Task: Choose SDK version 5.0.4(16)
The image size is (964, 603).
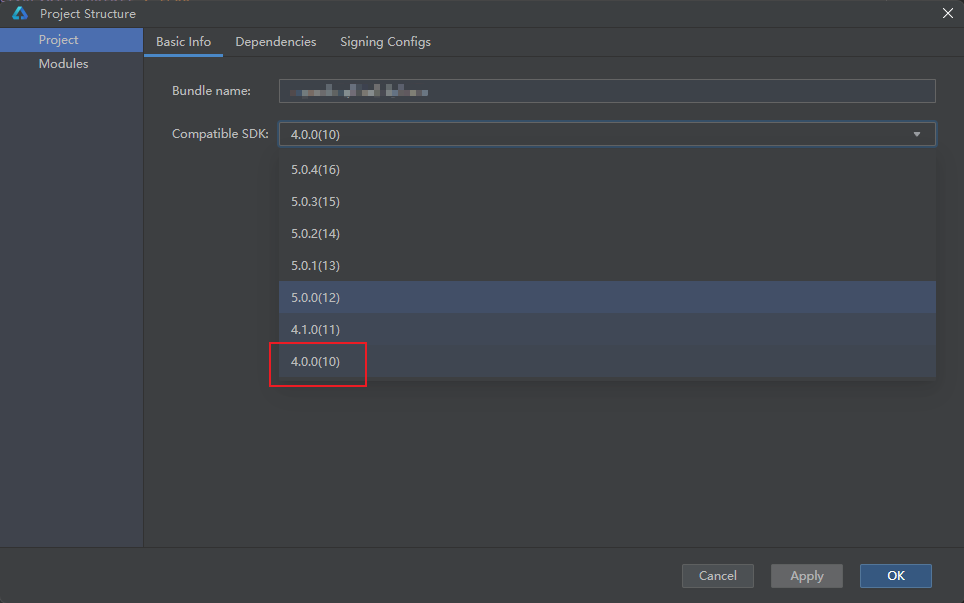Action: pos(315,170)
